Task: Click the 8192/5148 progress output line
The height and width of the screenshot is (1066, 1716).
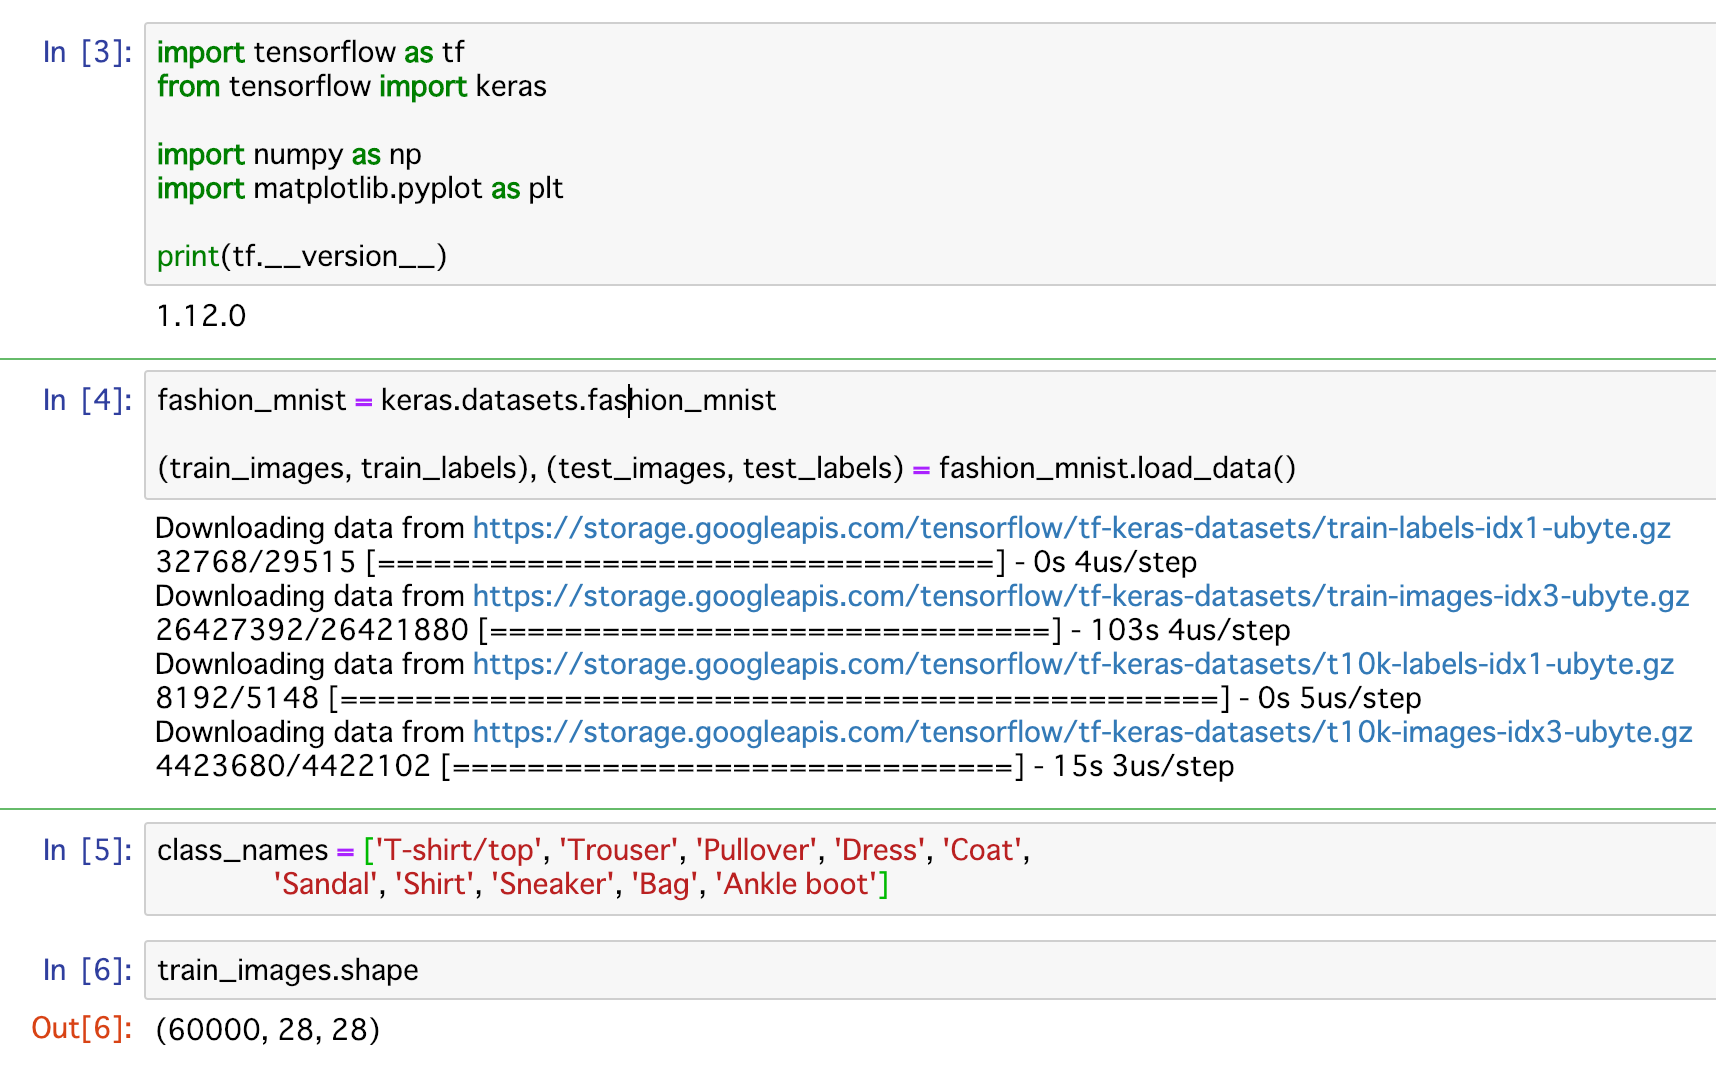Action: click(x=788, y=698)
